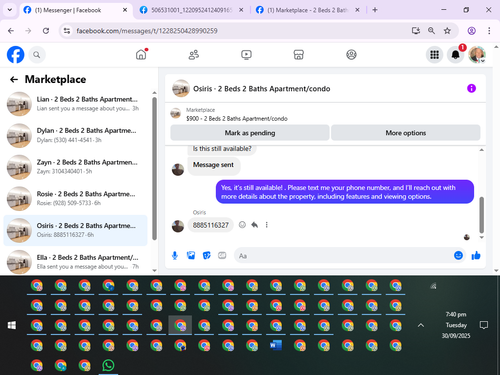Send a thumbs up like

click(x=476, y=255)
